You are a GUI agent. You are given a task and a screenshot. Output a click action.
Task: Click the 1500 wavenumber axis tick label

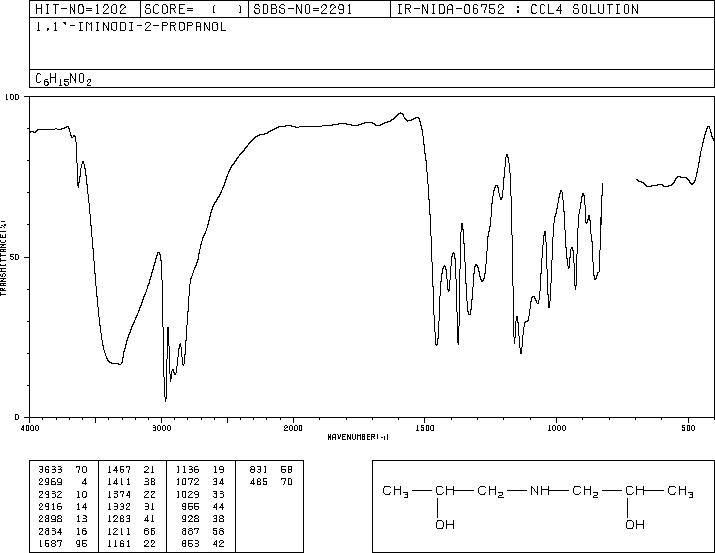click(425, 428)
